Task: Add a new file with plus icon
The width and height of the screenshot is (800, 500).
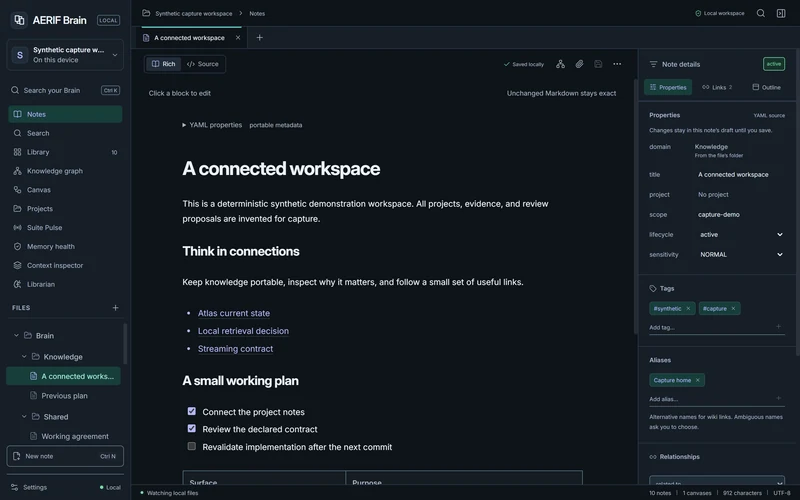Action: 115,308
